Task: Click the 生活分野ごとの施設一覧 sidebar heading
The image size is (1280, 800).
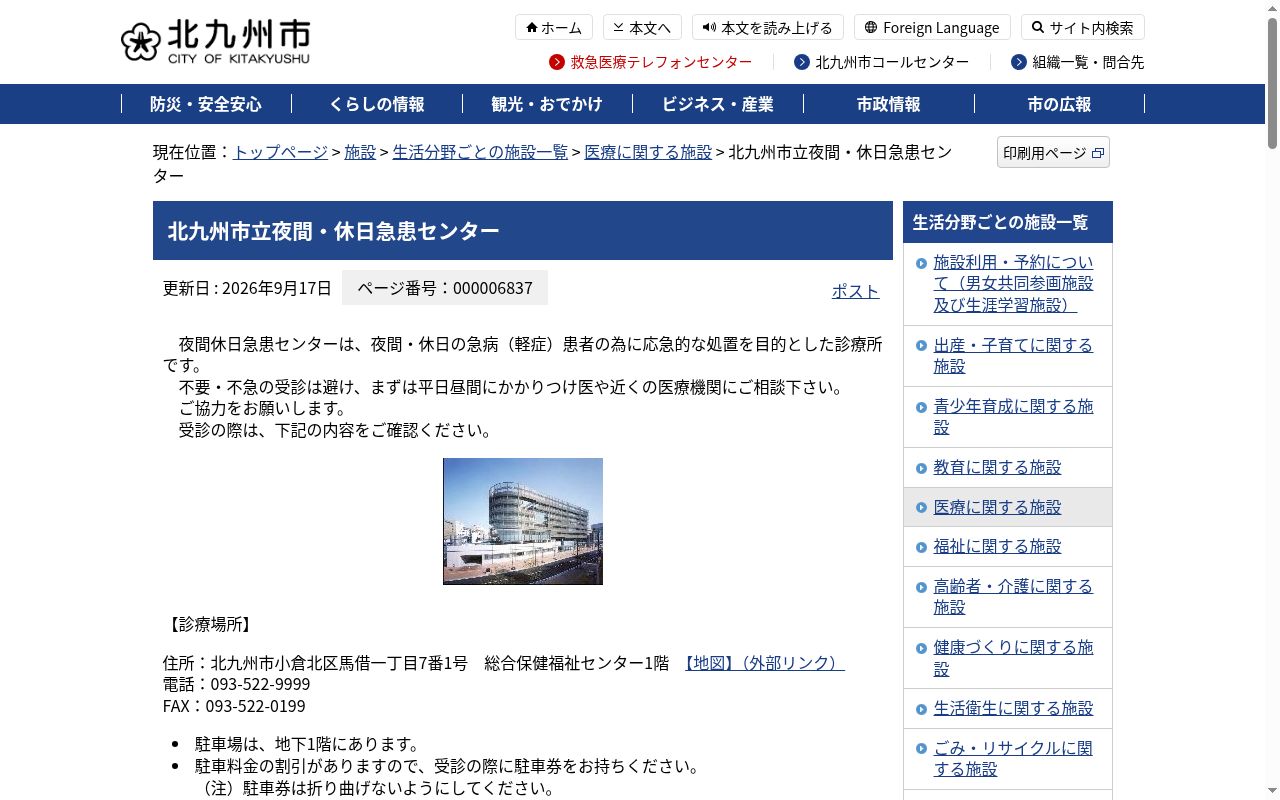Action: [x=1008, y=222]
